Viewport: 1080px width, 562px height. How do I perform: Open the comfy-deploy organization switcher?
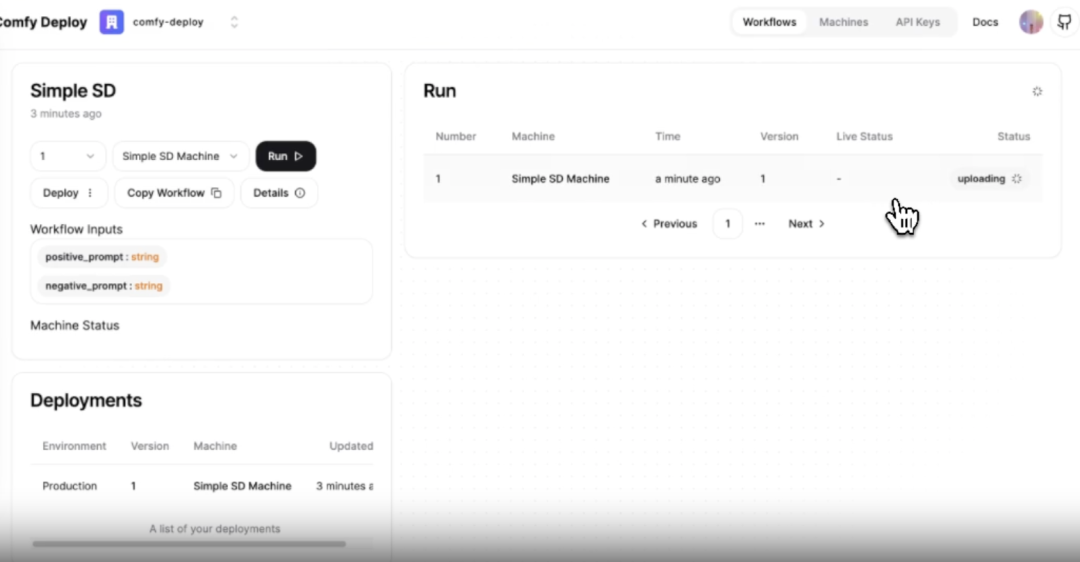point(234,22)
